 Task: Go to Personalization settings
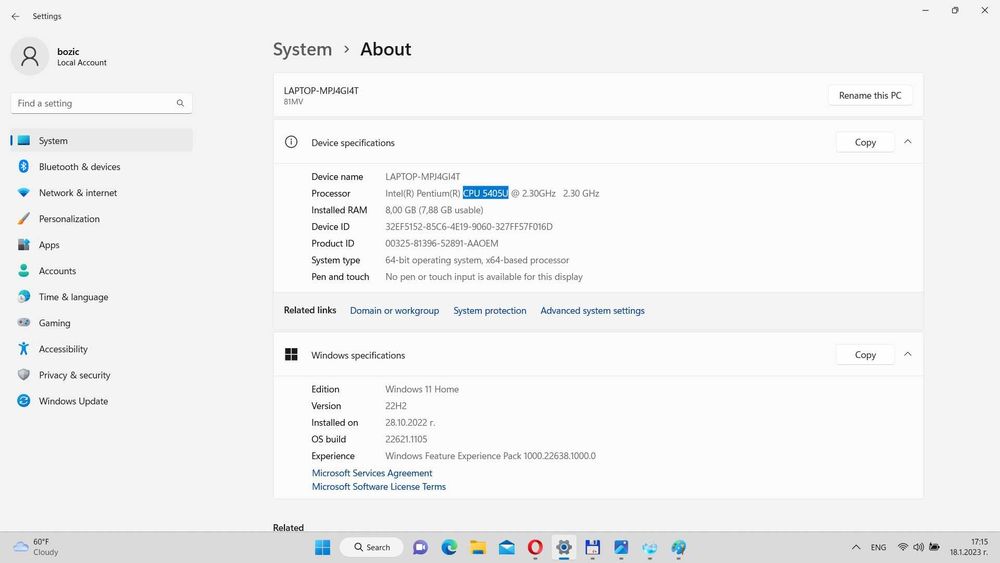[x=101, y=219]
